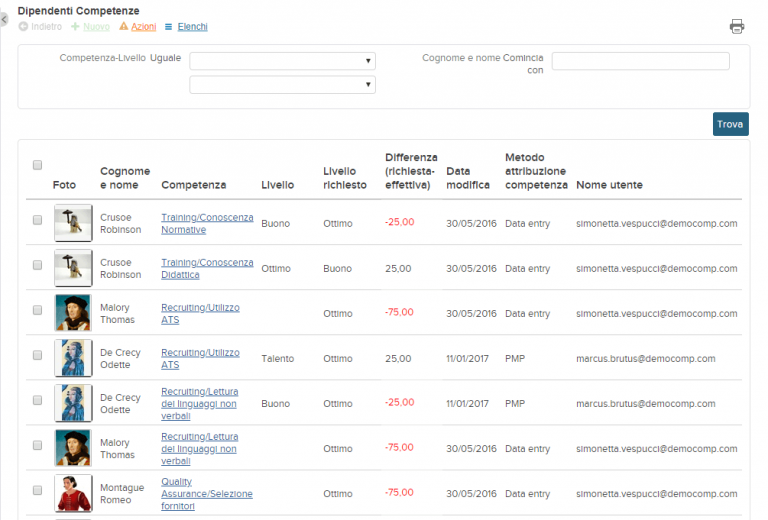Sort by Data modifica column header

468,178
